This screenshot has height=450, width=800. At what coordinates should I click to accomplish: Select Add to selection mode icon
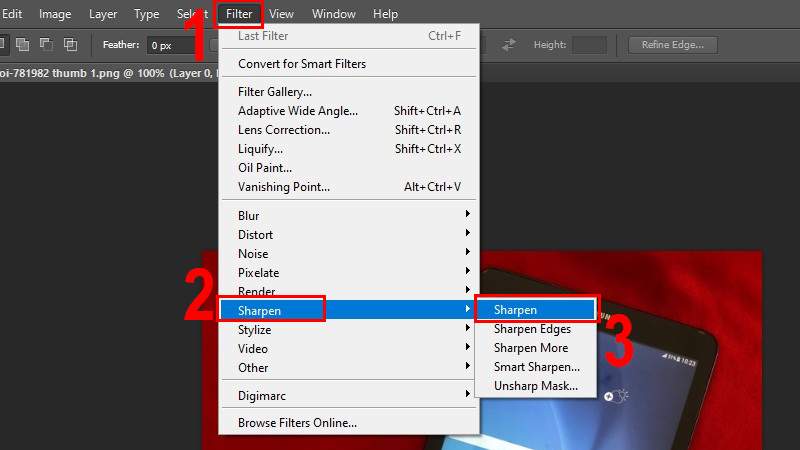22,44
